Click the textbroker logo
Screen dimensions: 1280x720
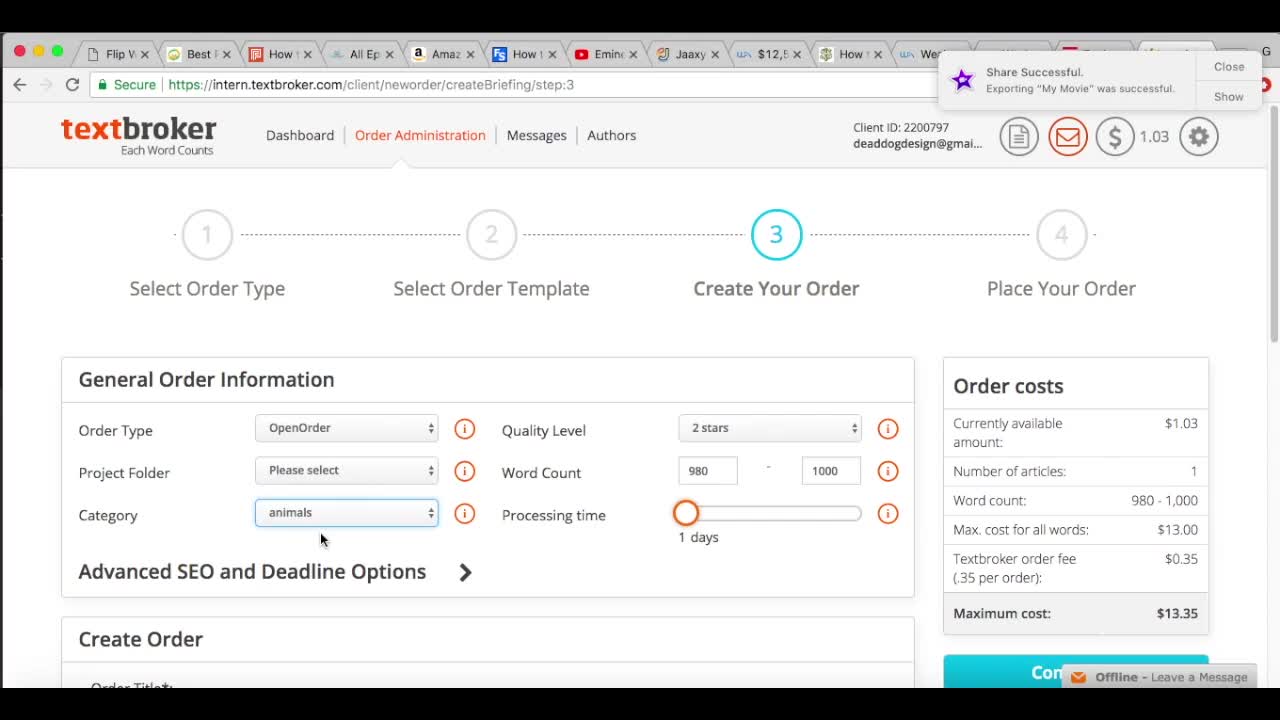tap(139, 136)
